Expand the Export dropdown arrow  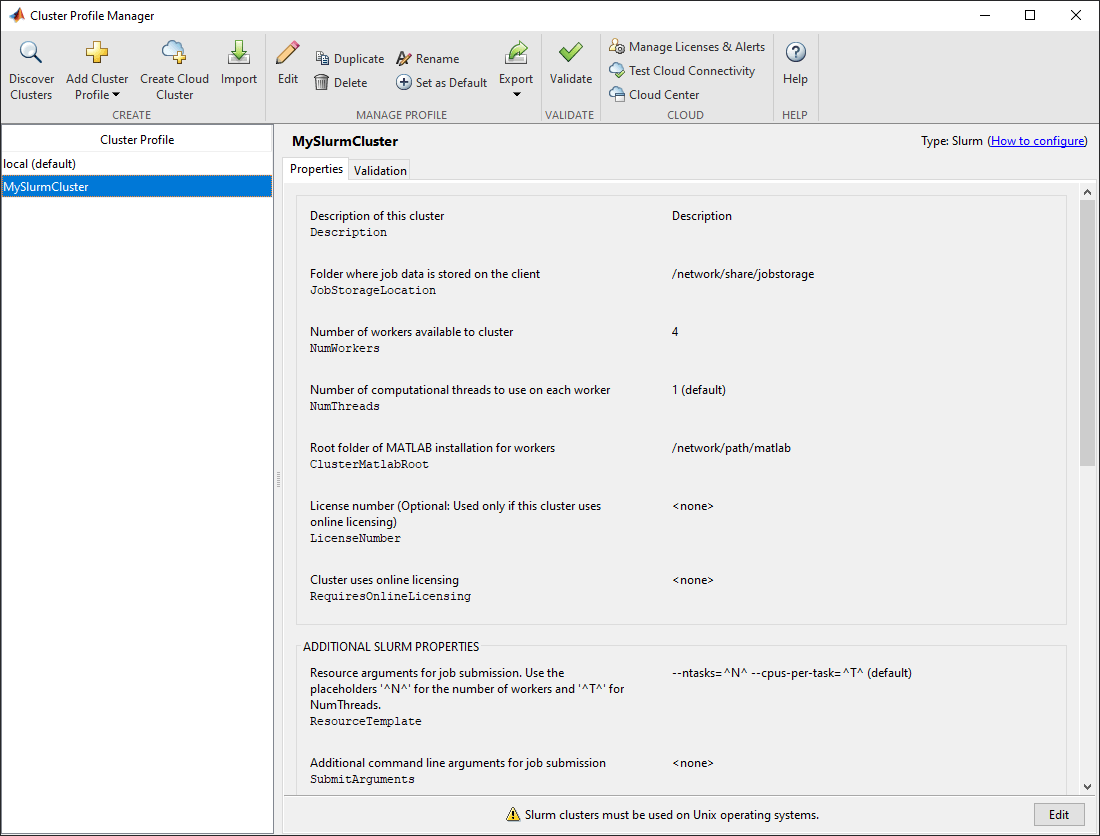tap(516, 95)
